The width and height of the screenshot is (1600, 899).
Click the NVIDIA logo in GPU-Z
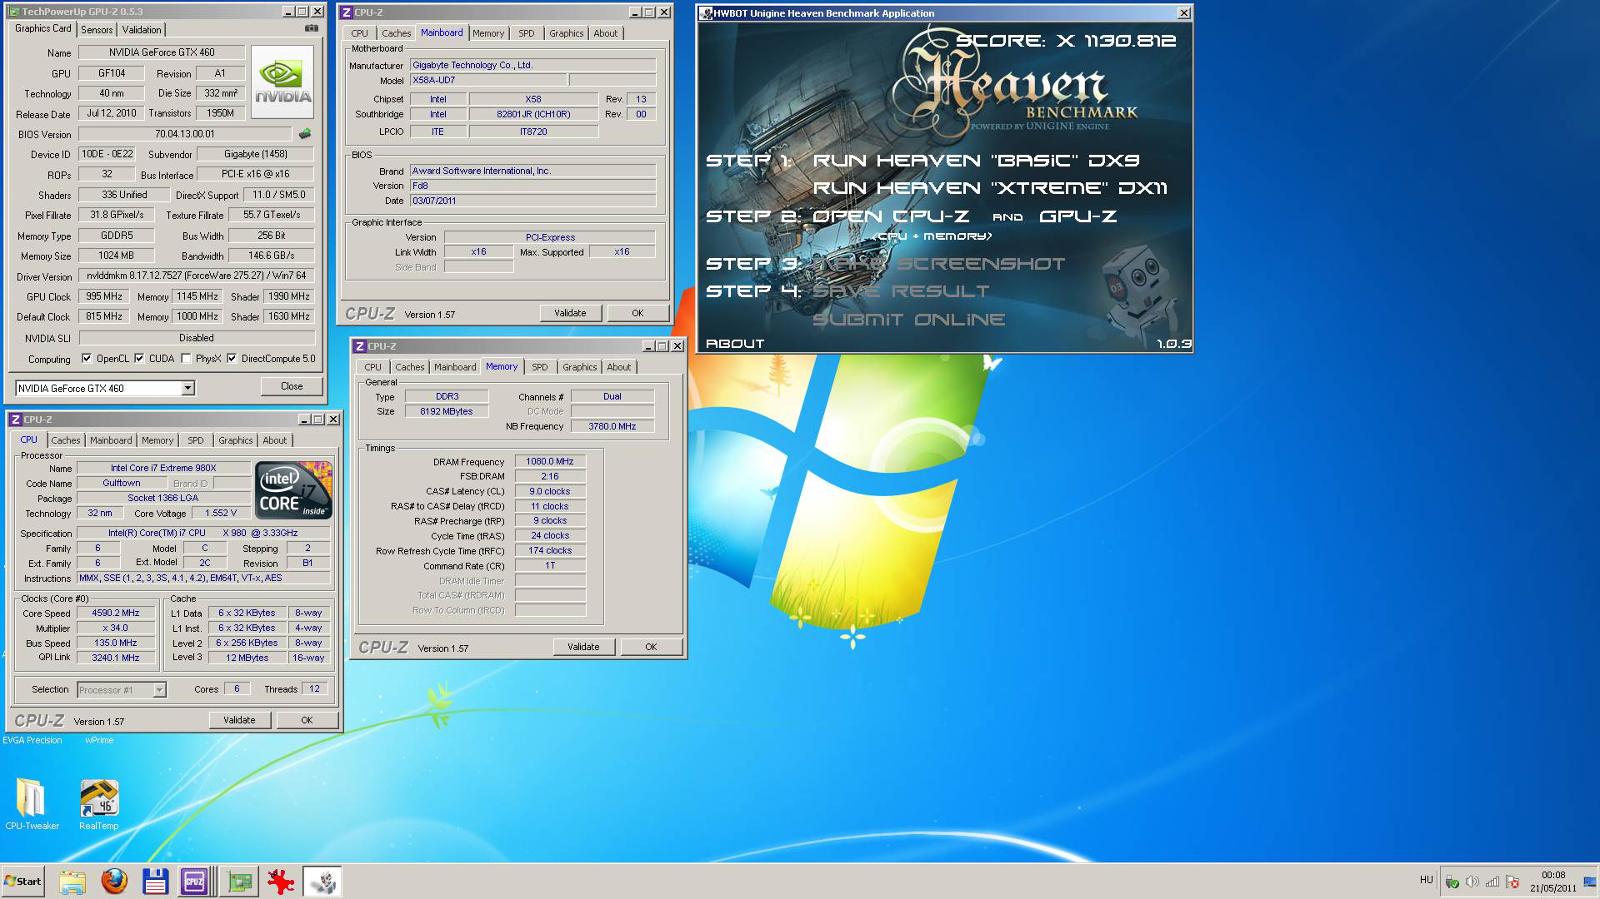pos(282,82)
